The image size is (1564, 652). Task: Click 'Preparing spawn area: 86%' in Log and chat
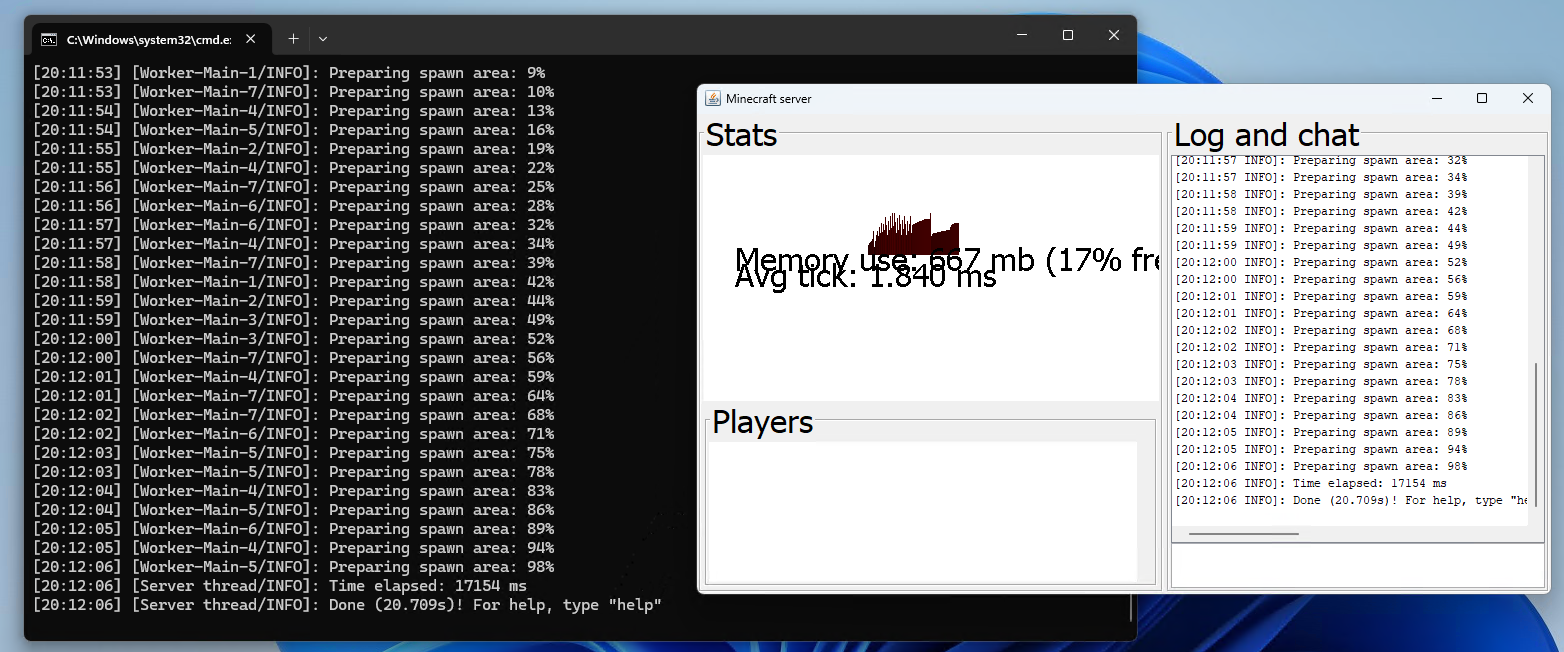pyautogui.click(x=1380, y=415)
